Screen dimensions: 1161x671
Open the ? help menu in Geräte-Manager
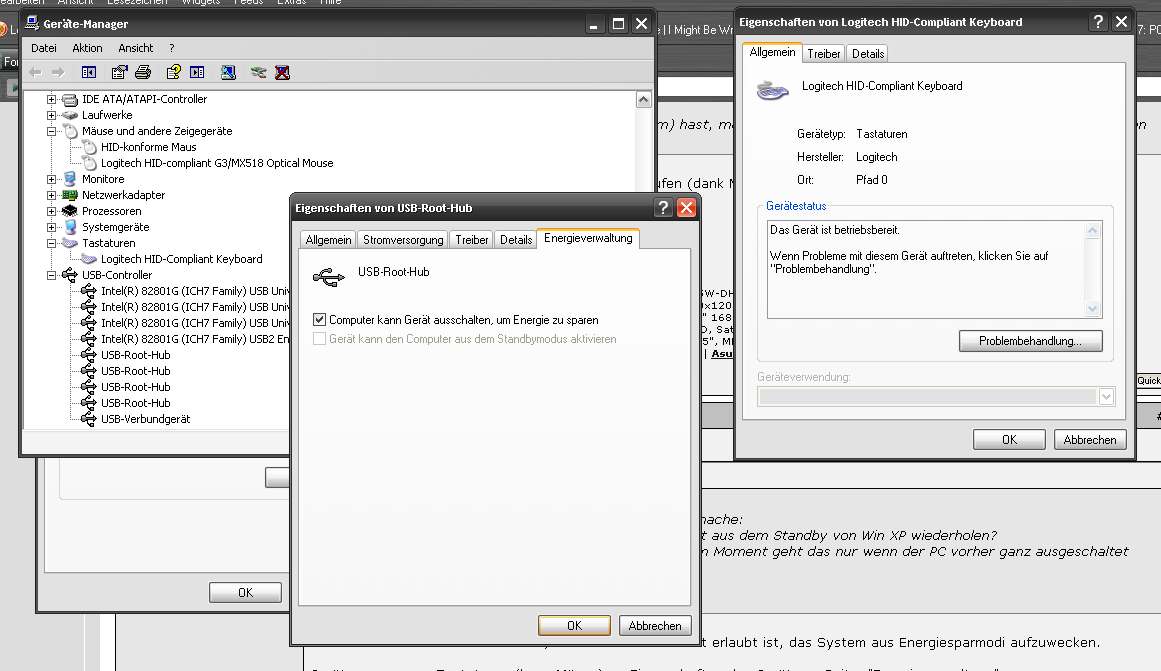[172, 48]
